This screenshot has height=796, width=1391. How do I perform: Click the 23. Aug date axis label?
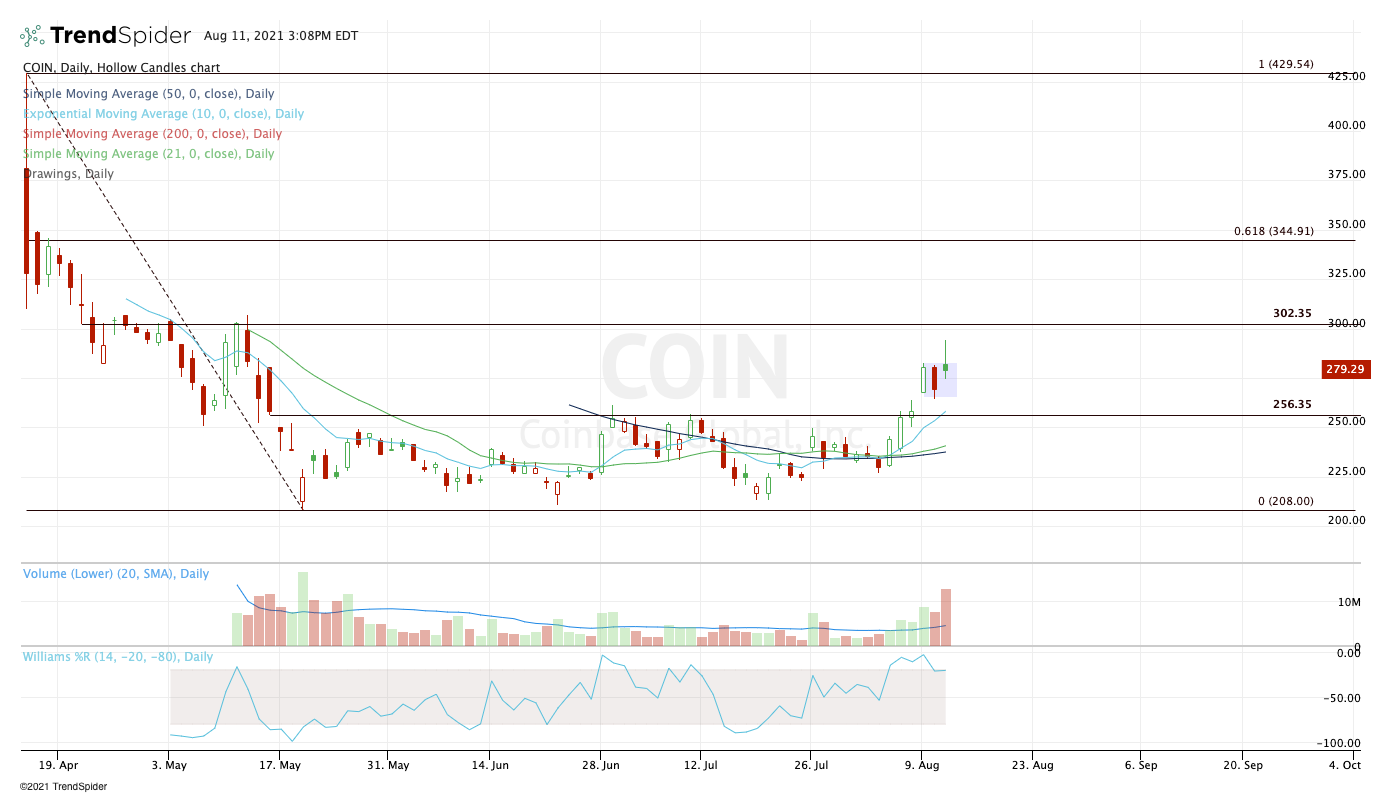[x=1033, y=765]
